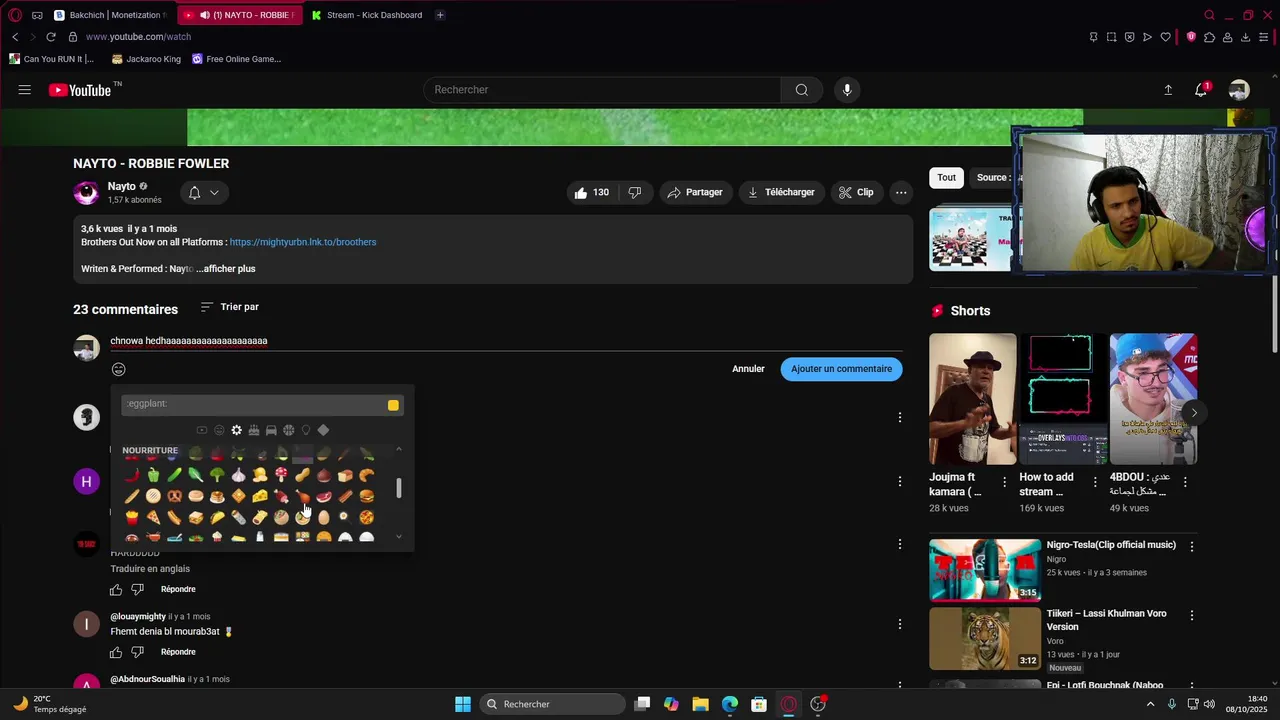Open mightyurbn brothers link
The image size is (1280, 720).
(x=303, y=242)
